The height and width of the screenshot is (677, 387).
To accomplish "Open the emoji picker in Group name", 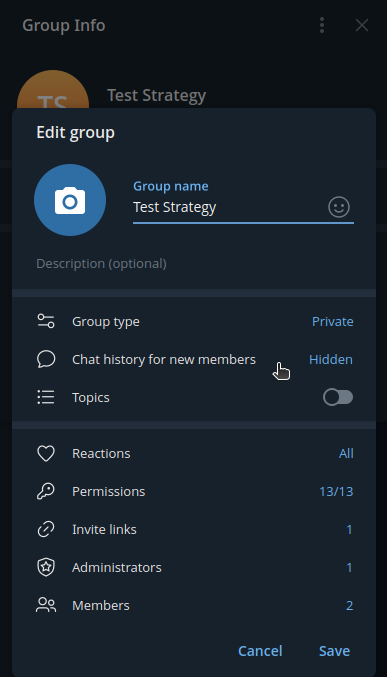I will click(x=339, y=207).
